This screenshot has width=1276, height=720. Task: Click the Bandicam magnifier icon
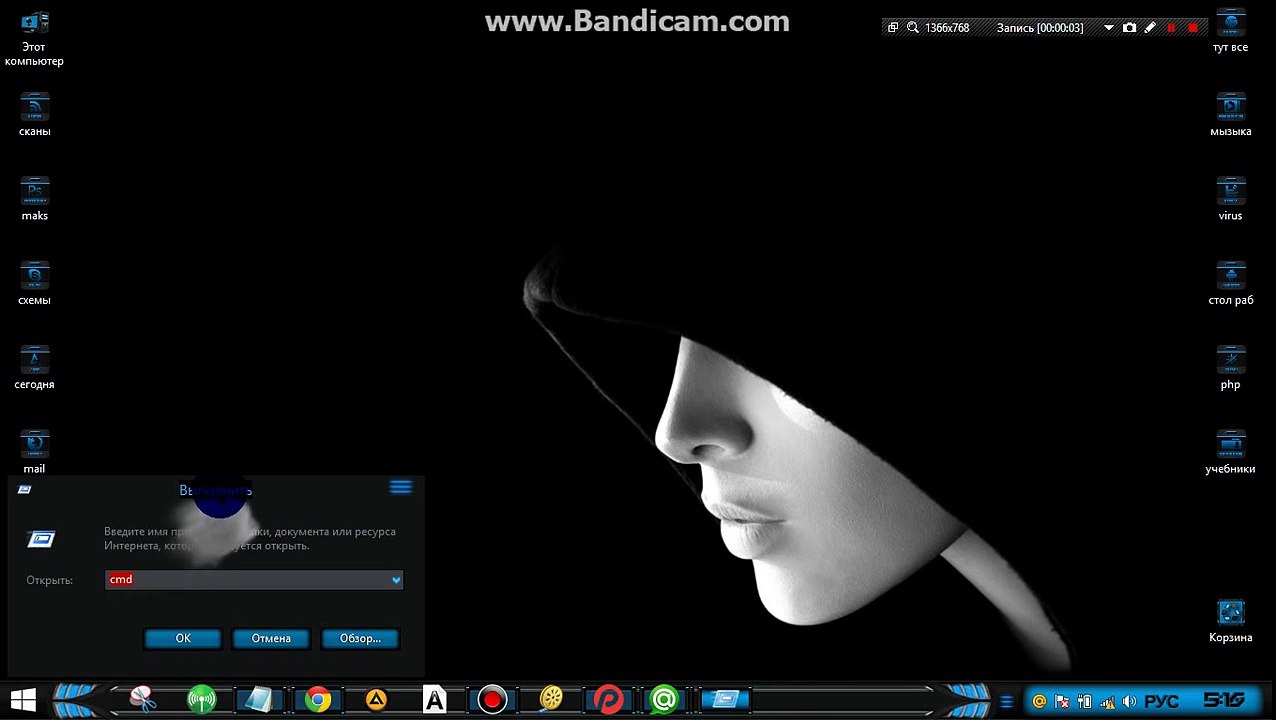pyautogui.click(x=912, y=28)
